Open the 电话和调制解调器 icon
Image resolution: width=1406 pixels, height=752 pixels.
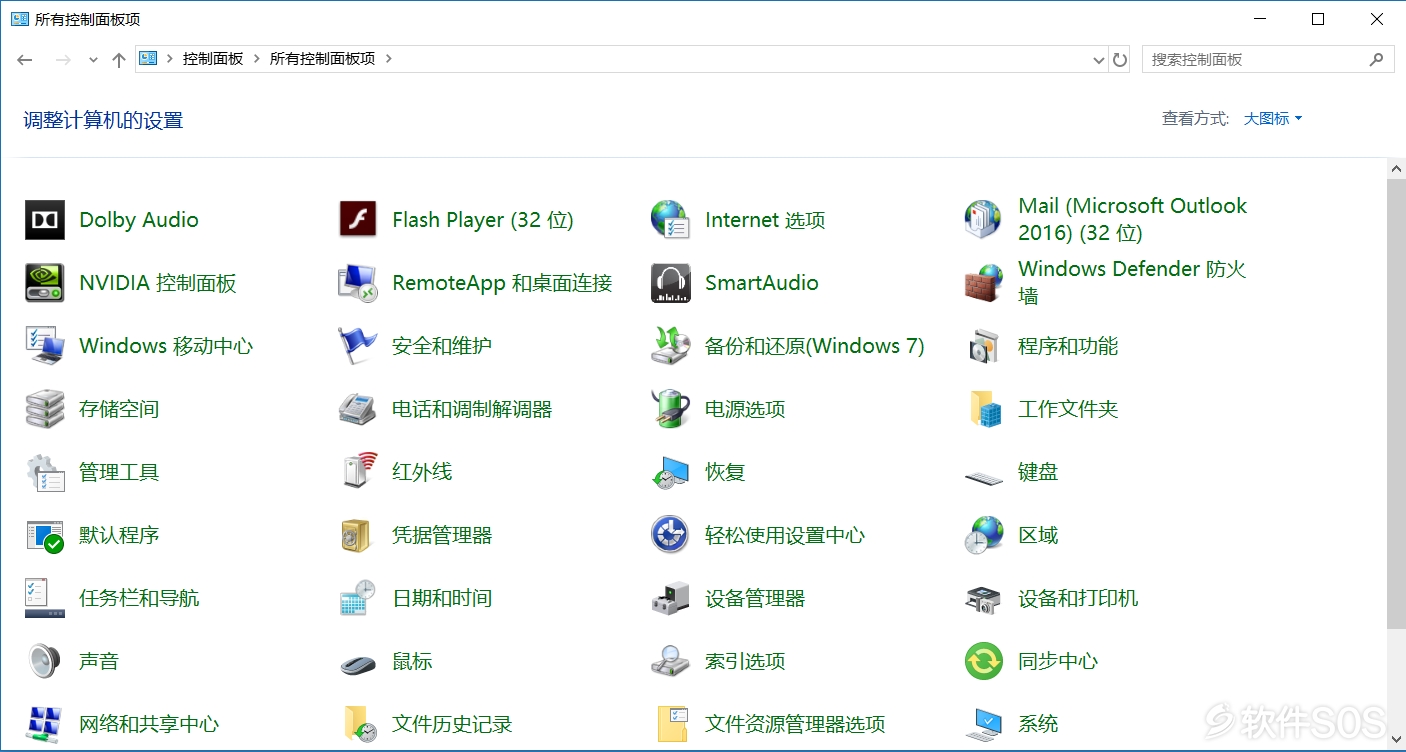click(357, 409)
